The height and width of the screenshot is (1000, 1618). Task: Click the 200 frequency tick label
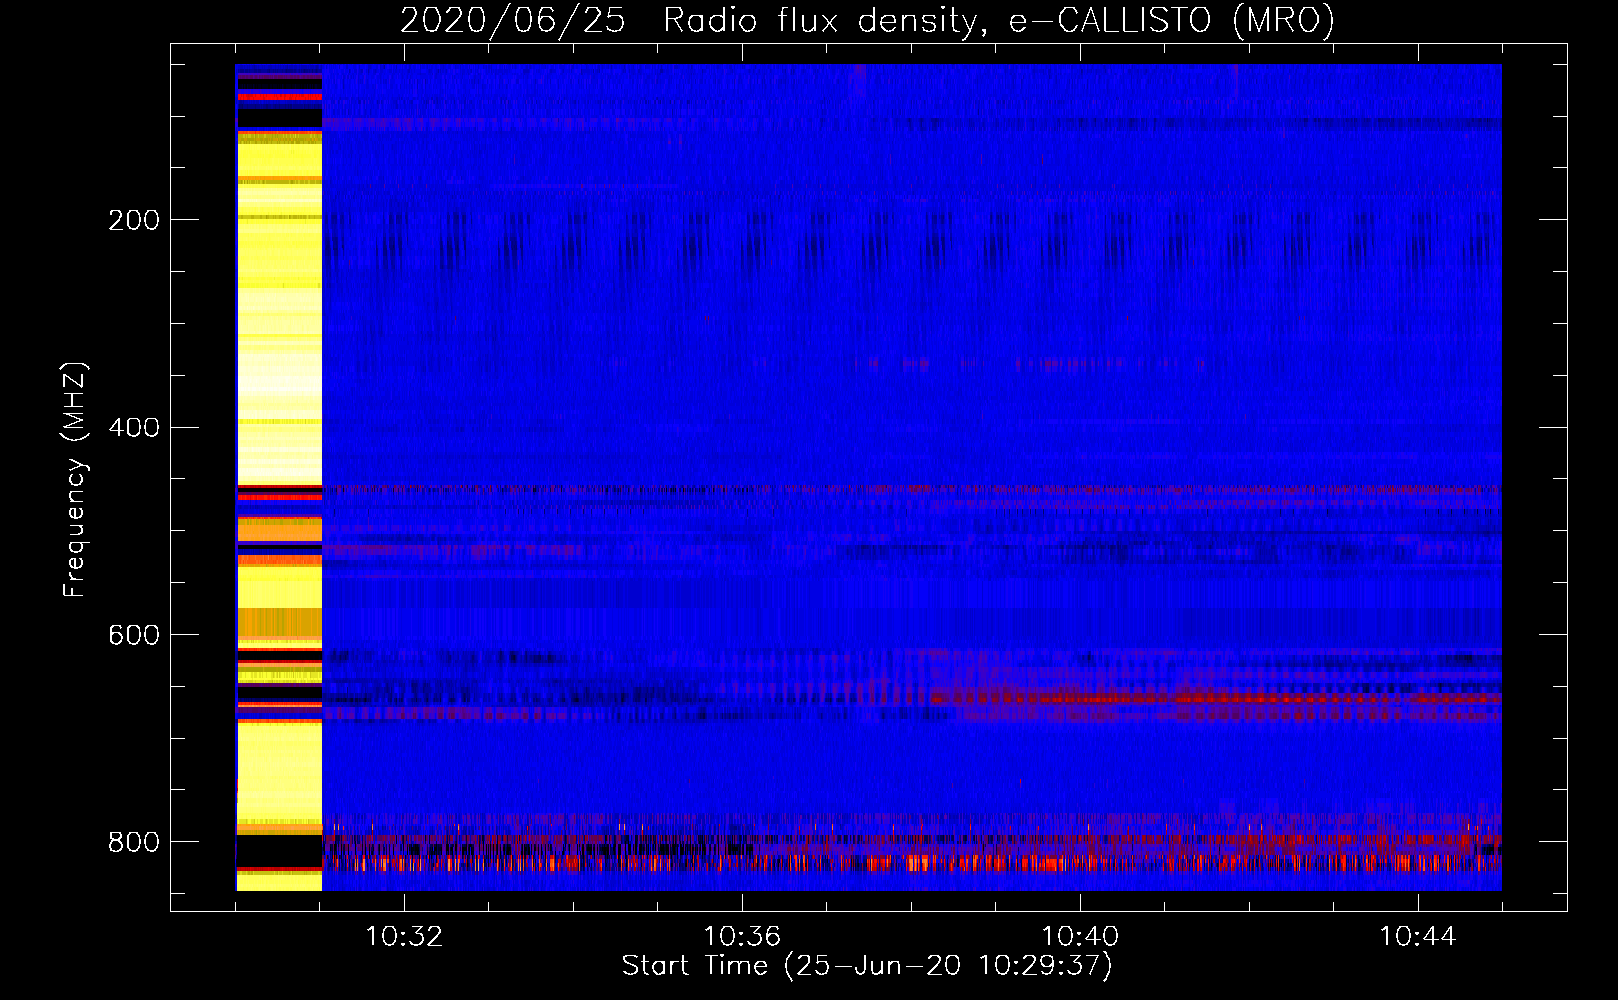134,220
